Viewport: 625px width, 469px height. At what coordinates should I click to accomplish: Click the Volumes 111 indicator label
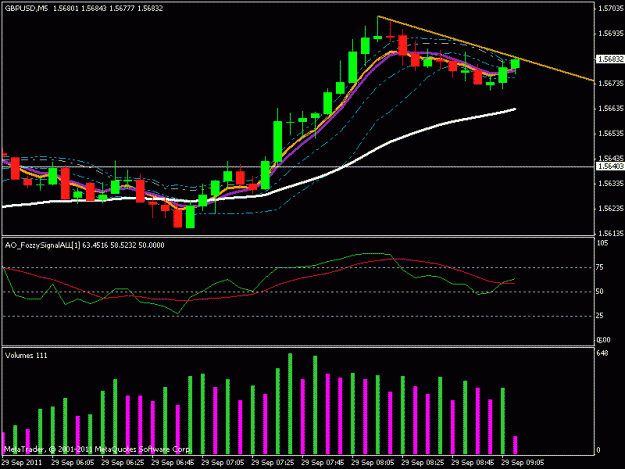coord(26,355)
